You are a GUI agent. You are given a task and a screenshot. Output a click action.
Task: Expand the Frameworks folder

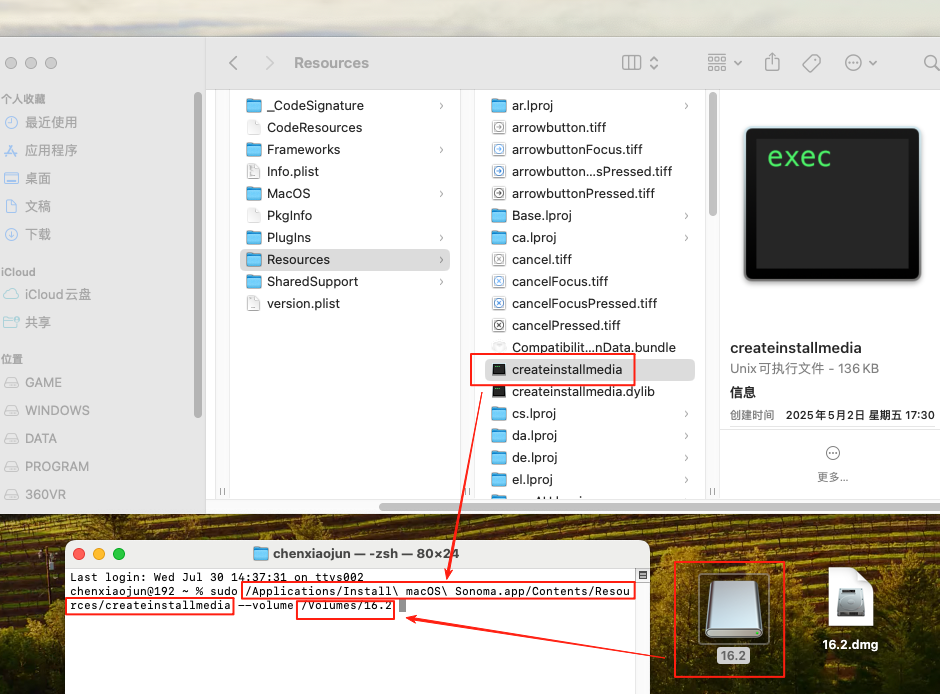tap(303, 150)
